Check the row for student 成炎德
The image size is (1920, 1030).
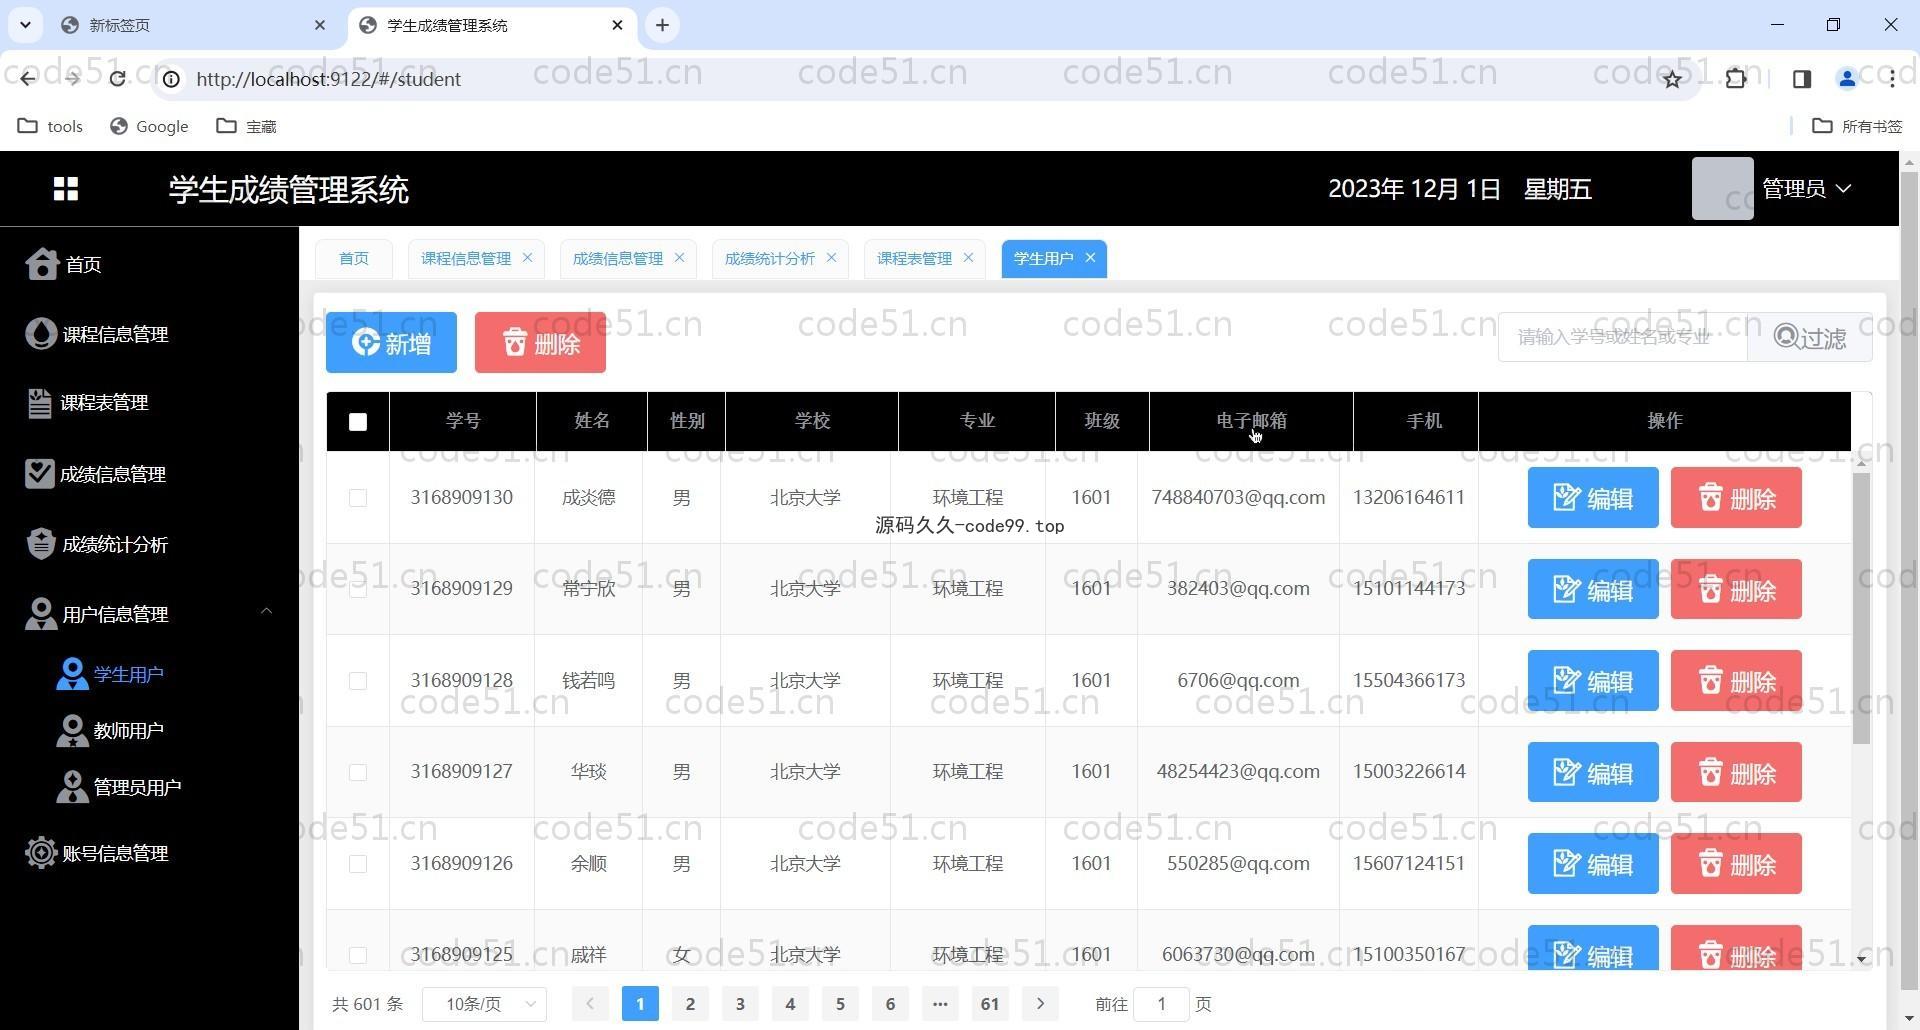pos(358,498)
